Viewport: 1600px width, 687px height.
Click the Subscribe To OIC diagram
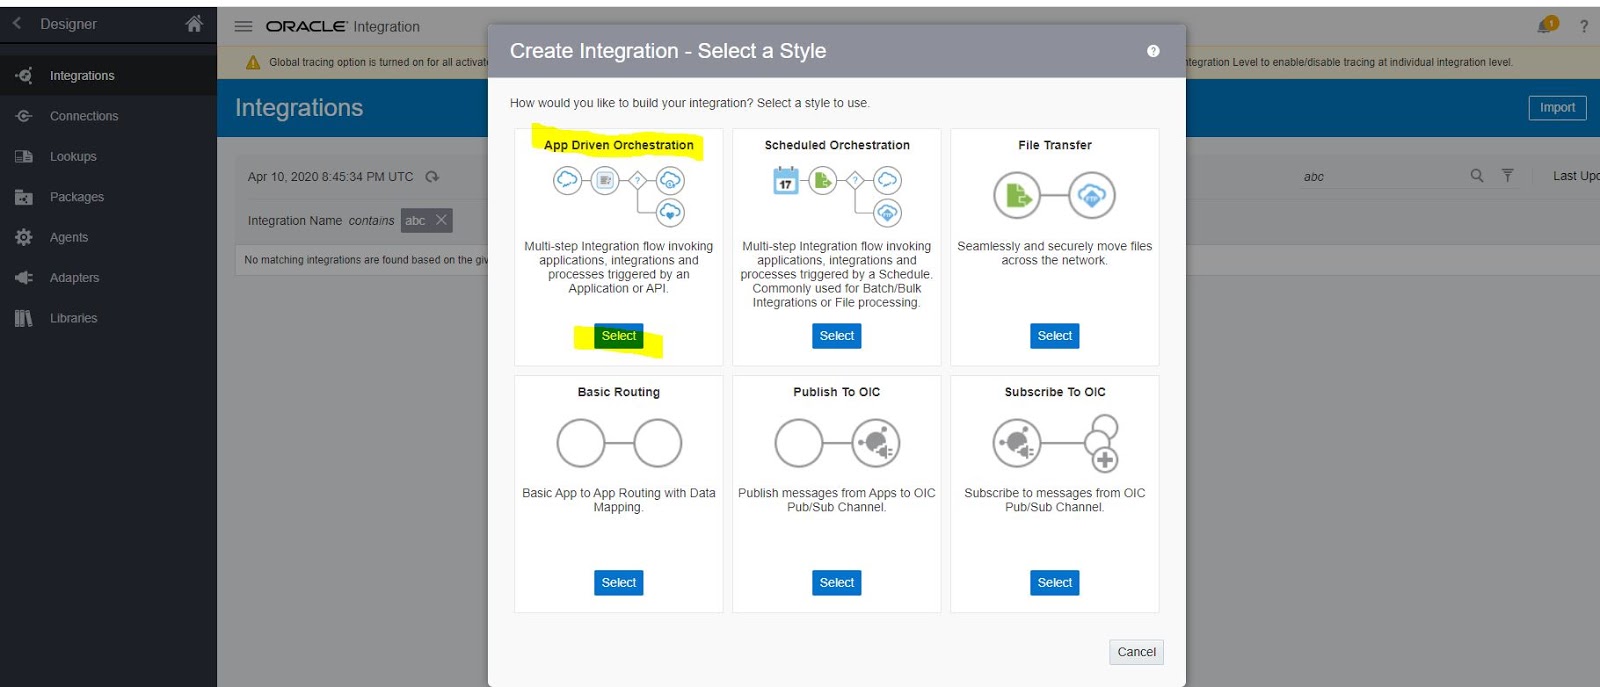pyautogui.click(x=1055, y=443)
